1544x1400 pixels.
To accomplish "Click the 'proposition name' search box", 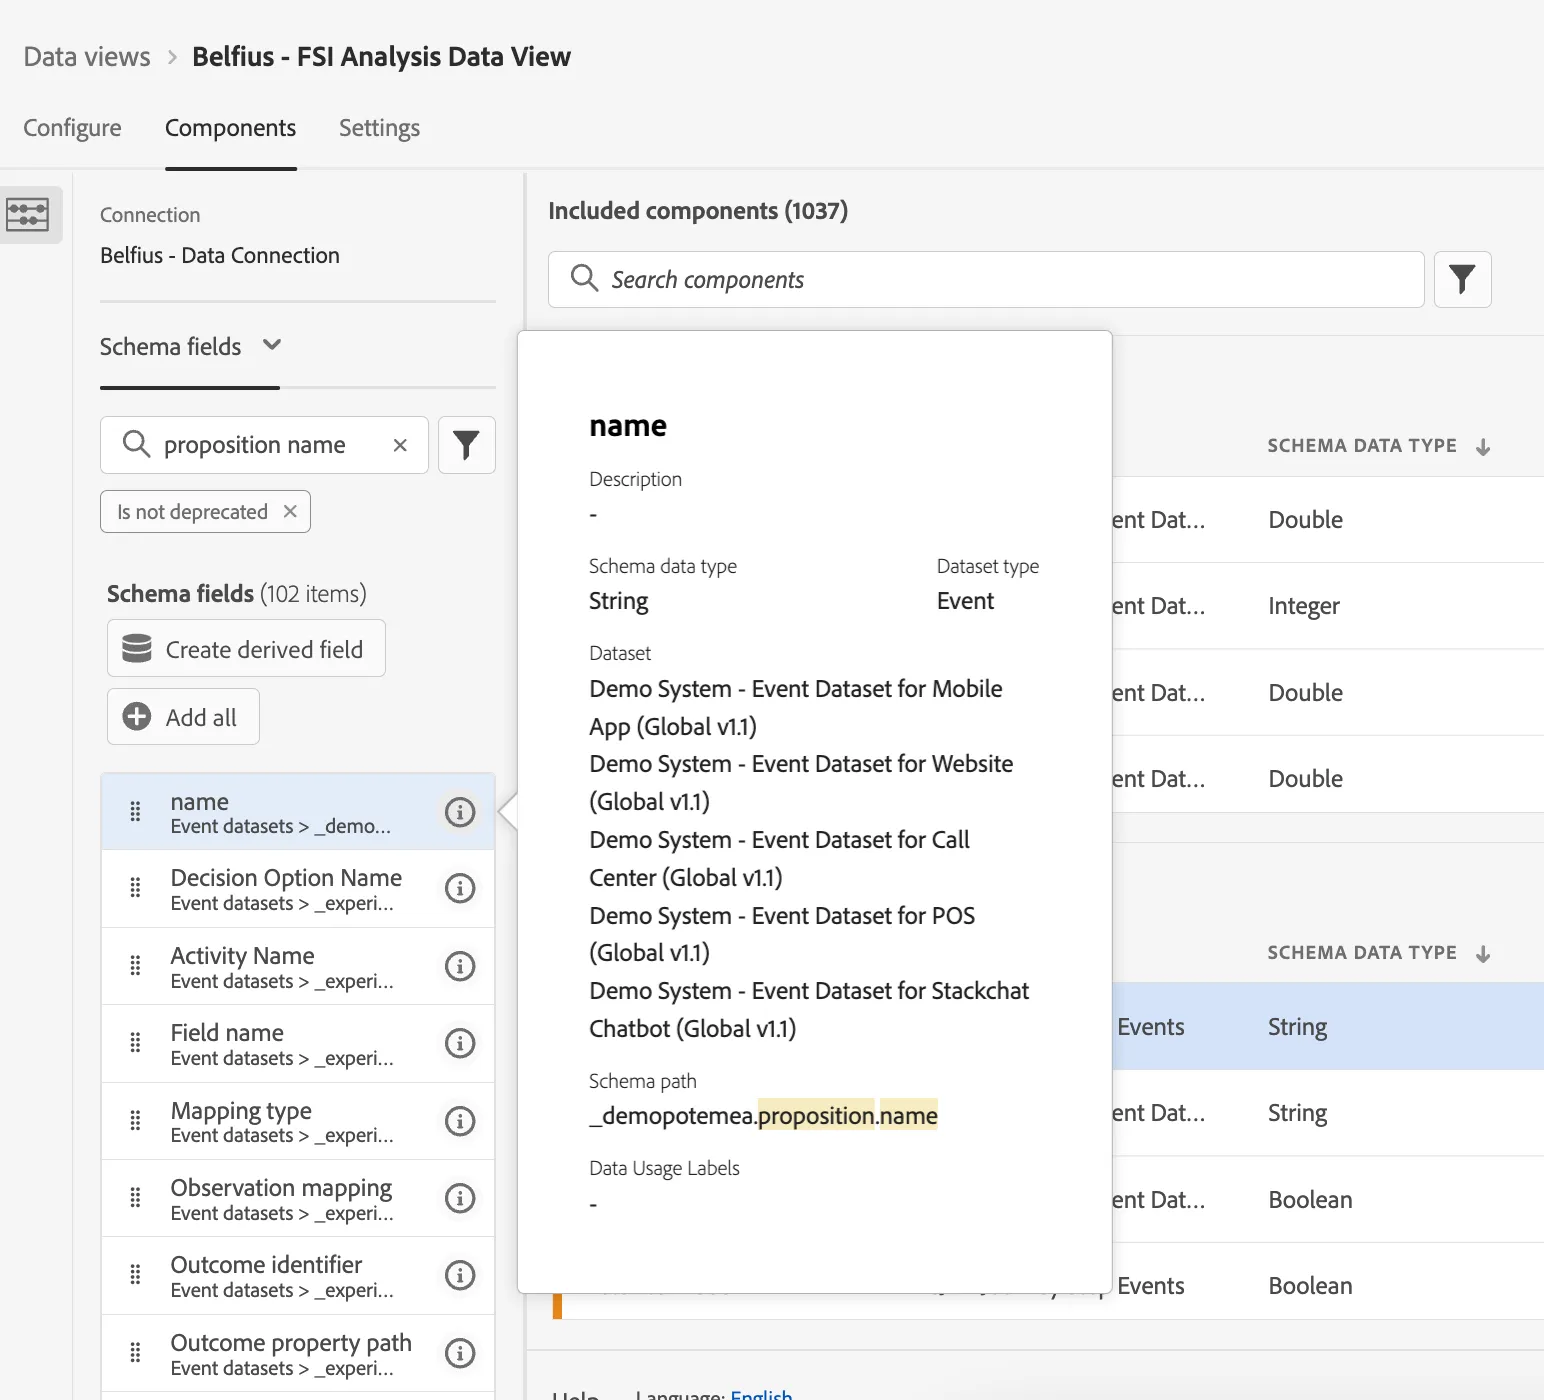I will click(x=264, y=445).
